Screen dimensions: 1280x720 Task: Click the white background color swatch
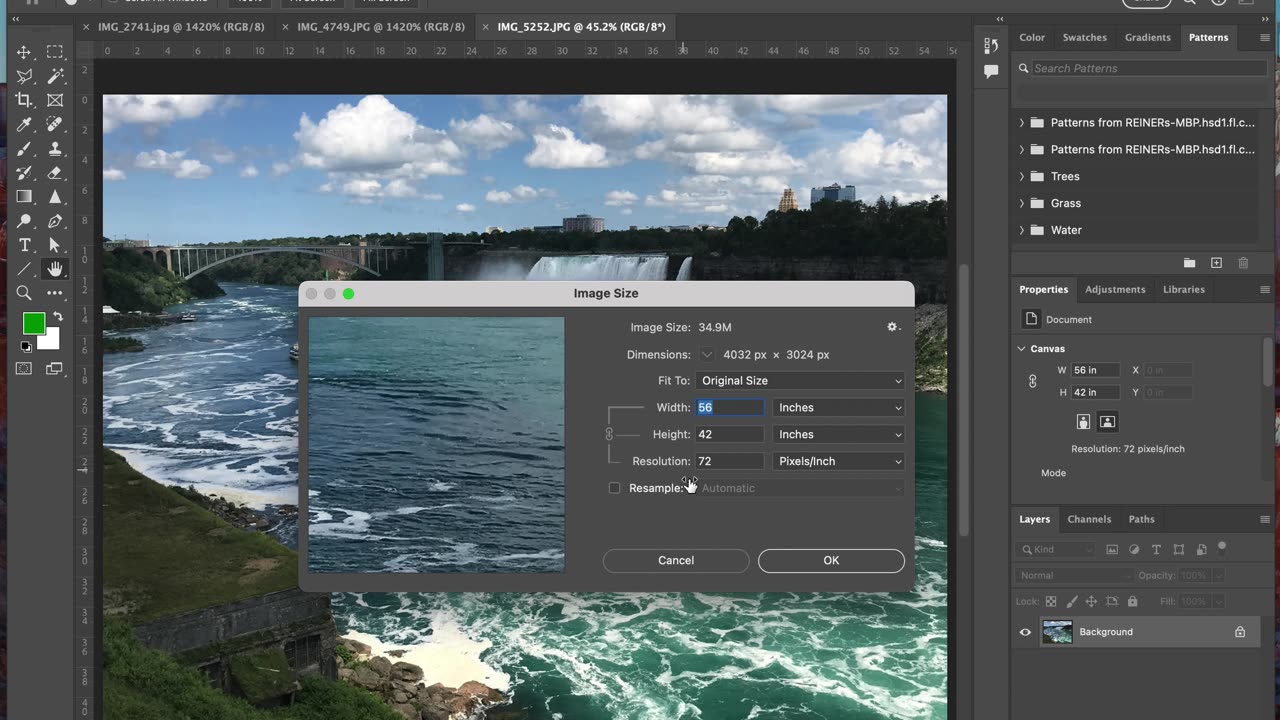[51, 342]
